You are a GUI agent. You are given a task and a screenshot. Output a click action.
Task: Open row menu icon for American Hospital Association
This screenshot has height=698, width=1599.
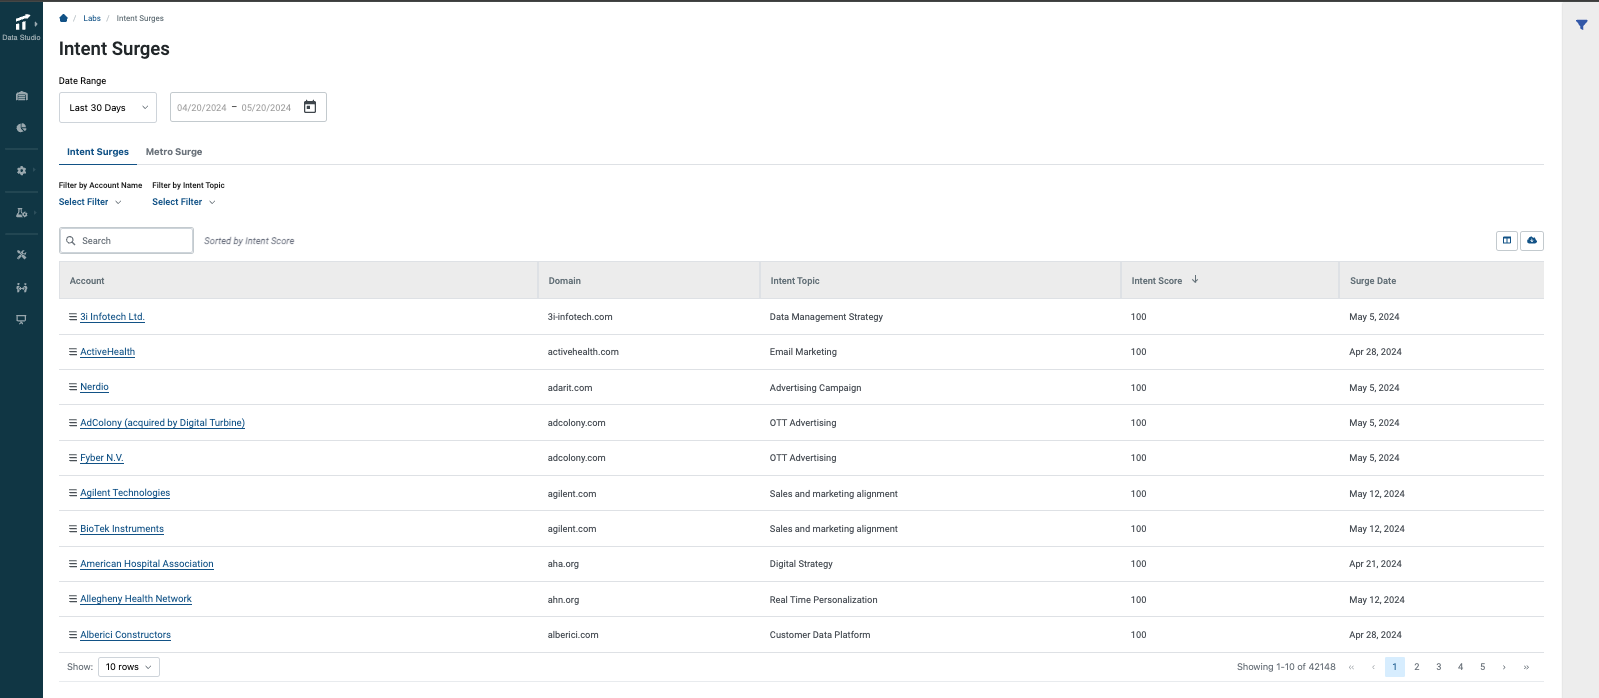[73, 564]
